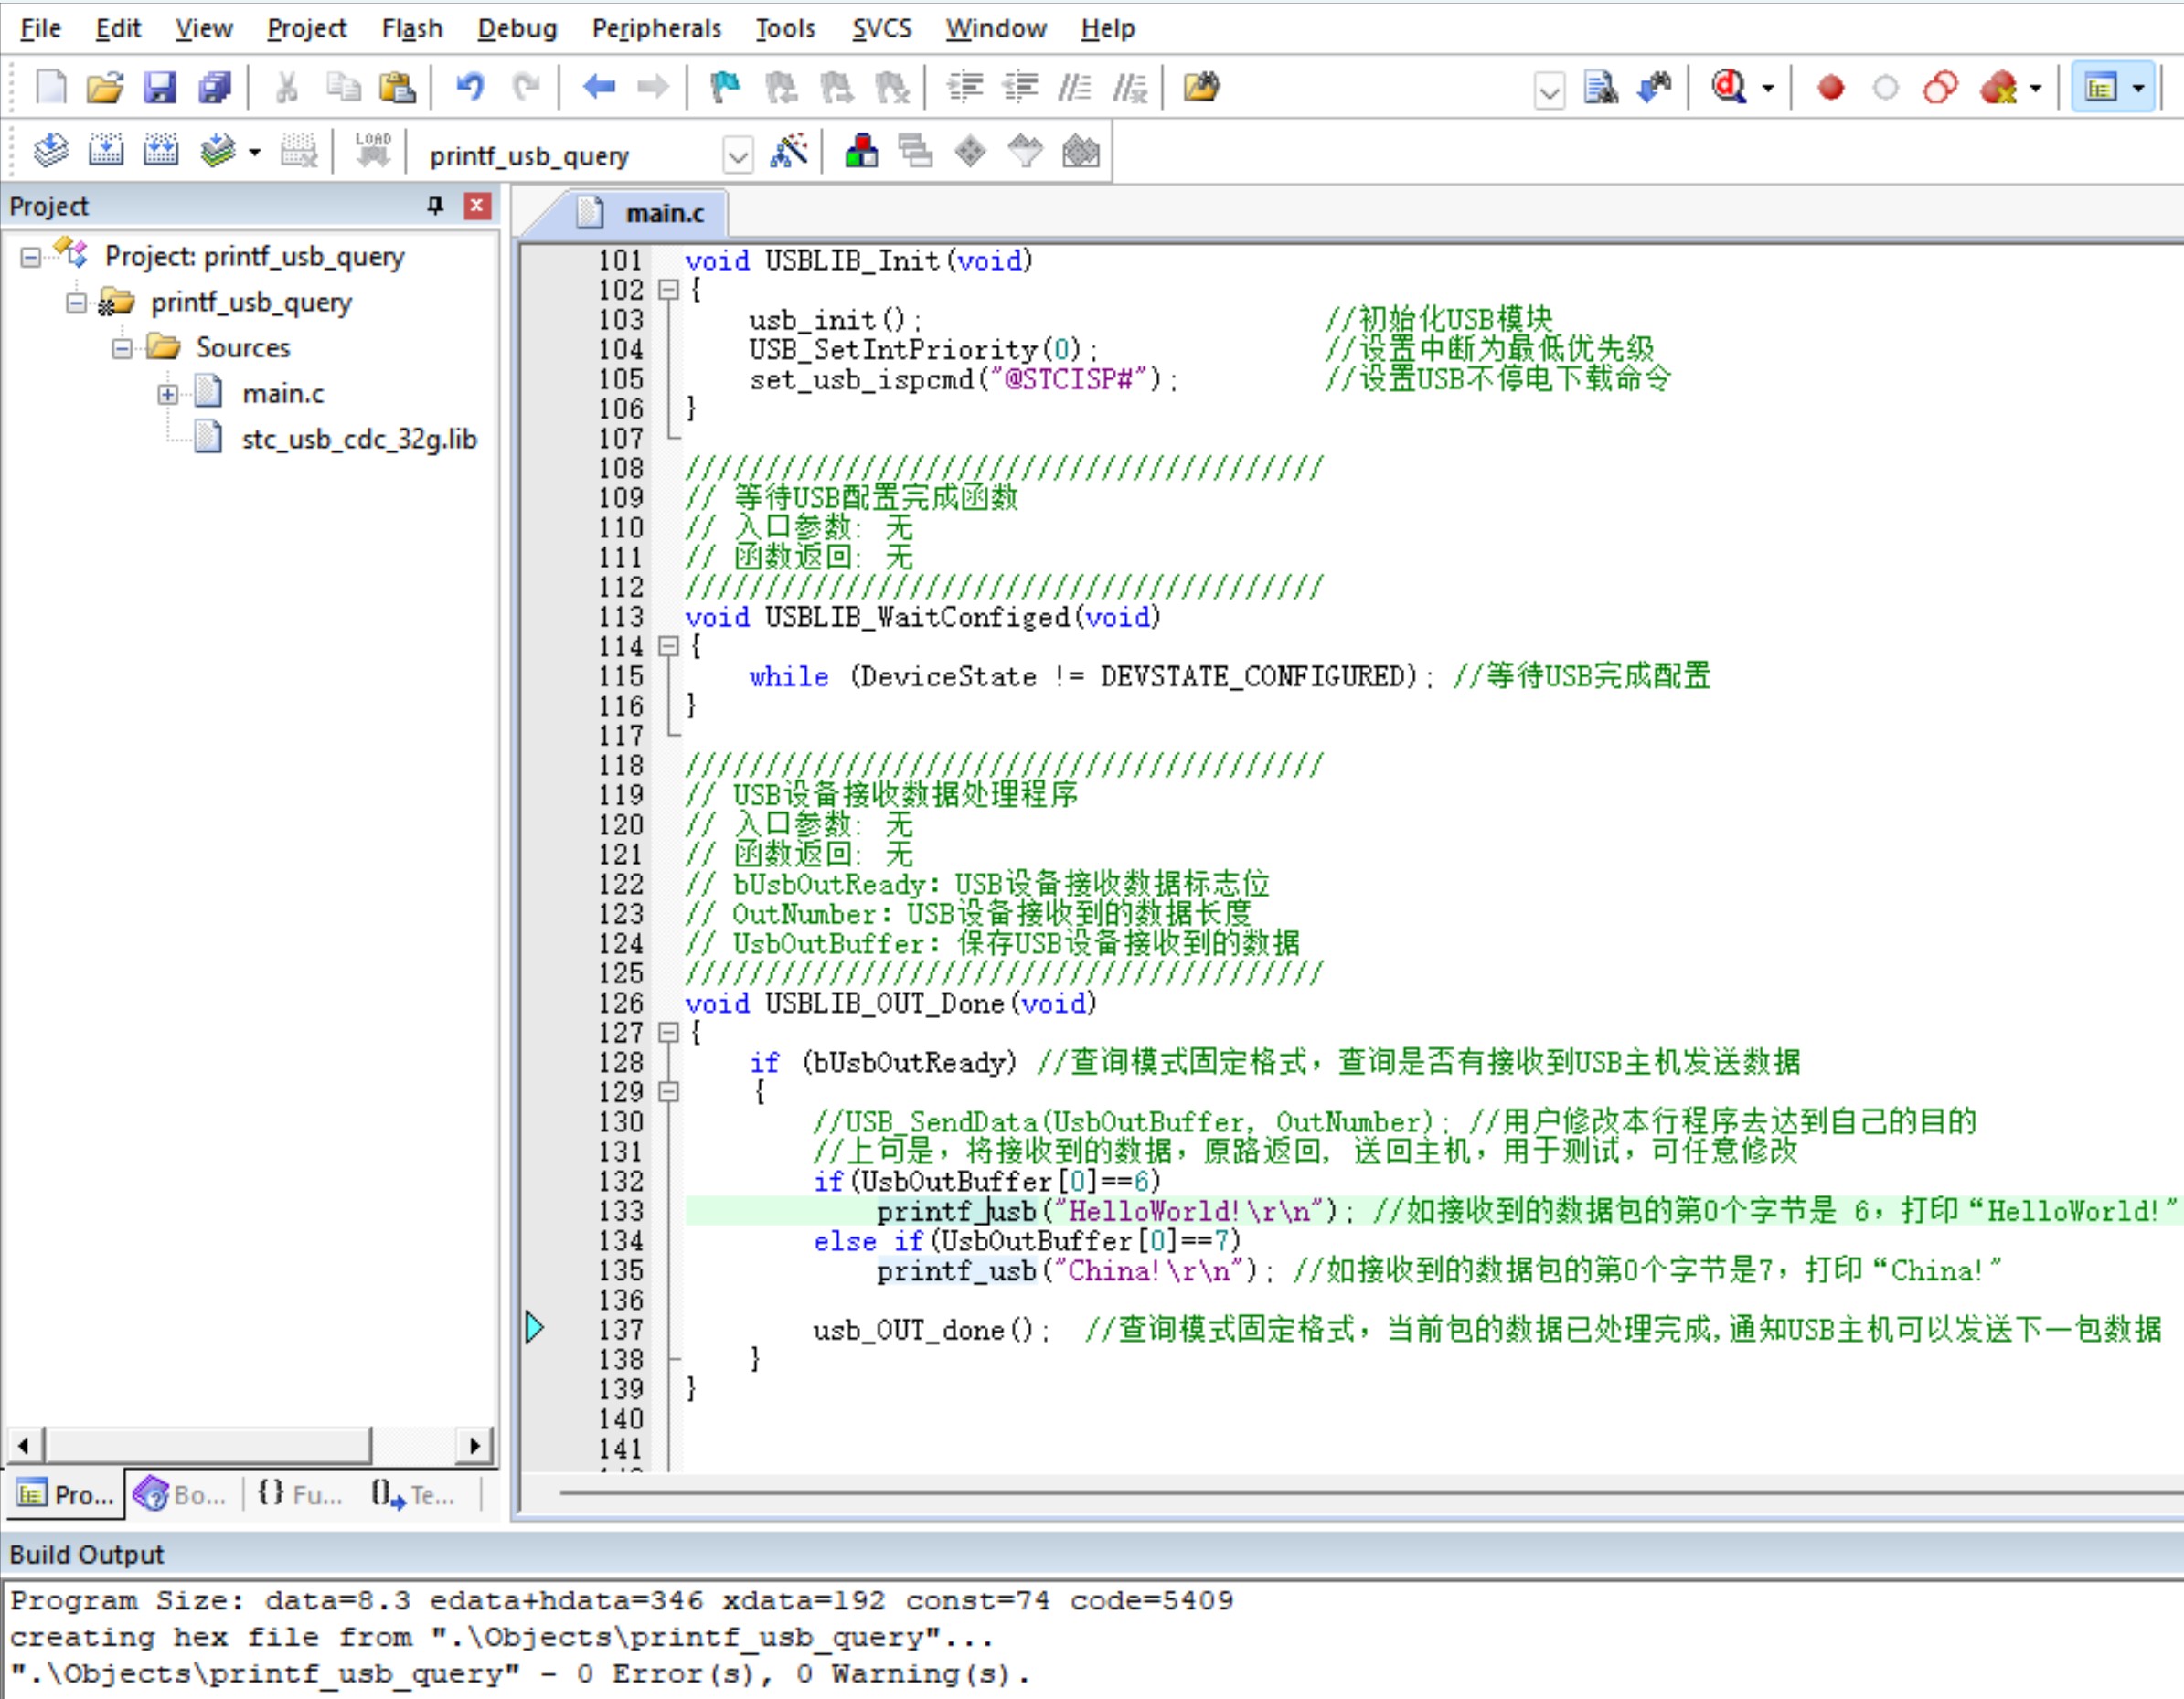Screen dimensions: 2184x1699
Task: Open the batch build dropdown arrow
Action: coord(255,152)
